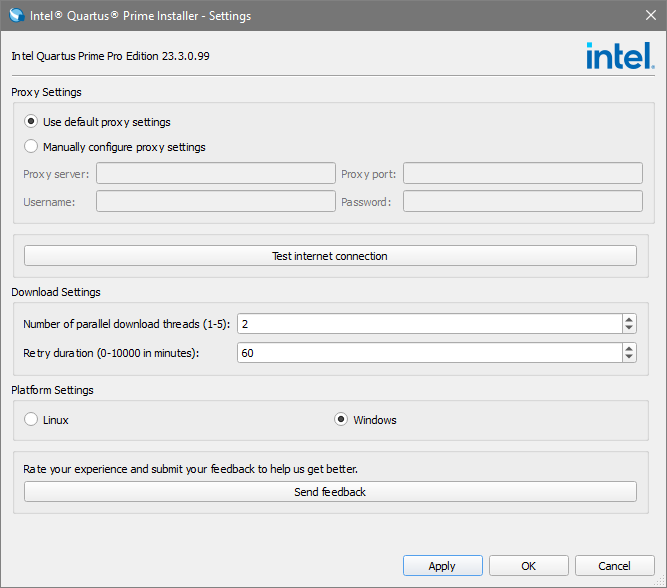Click the Intel logo
Image resolution: width=667 pixels, height=588 pixels.
tap(620, 56)
